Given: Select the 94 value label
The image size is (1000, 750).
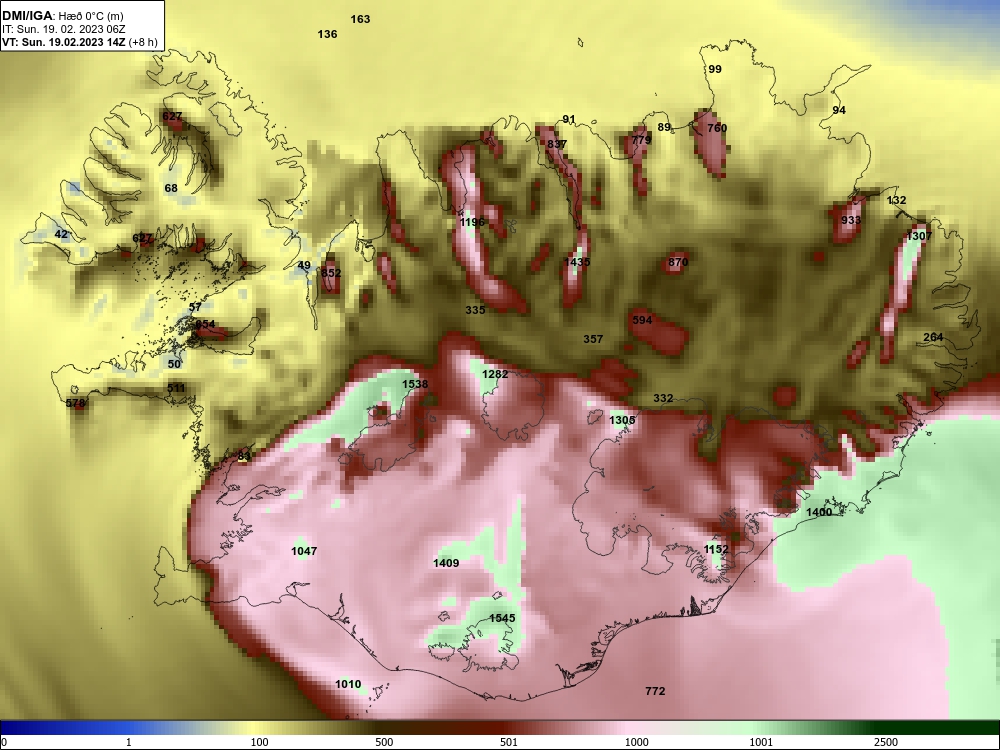Looking at the screenshot, I should click(x=839, y=110).
